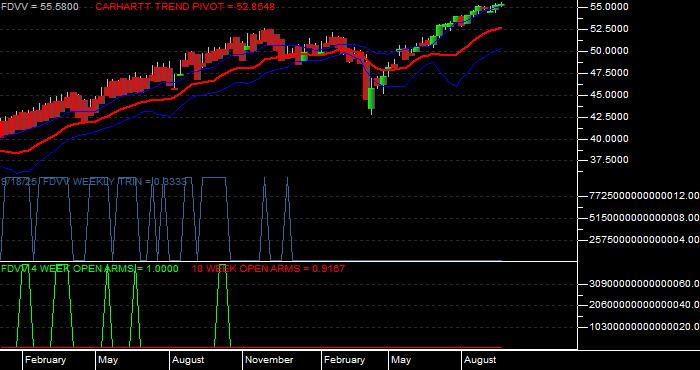Click the FDVV = 55.5800 price label
The image size is (700, 370).
coord(39,7)
